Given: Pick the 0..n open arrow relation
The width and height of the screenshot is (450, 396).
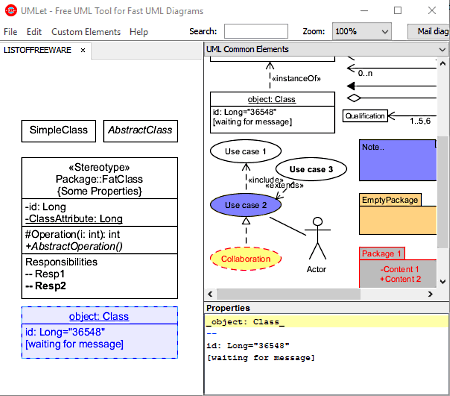Looking at the screenshot, I should [392, 69].
